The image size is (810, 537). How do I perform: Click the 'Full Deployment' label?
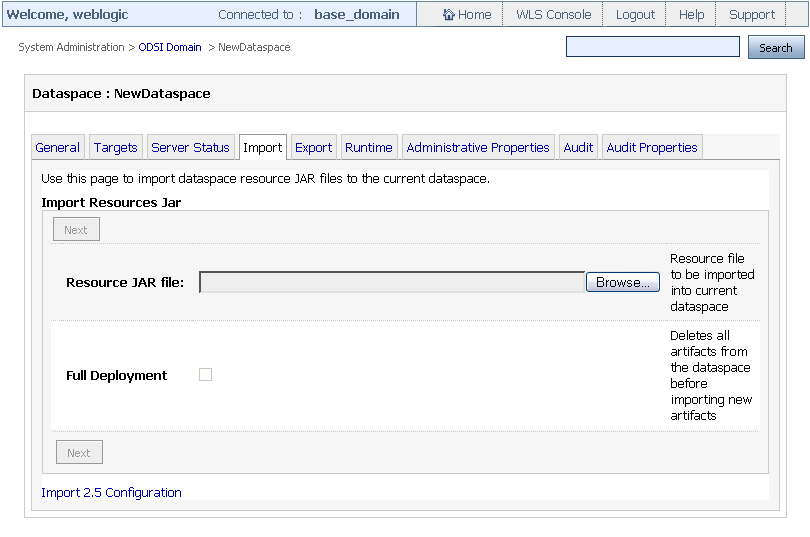pos(116,375)
